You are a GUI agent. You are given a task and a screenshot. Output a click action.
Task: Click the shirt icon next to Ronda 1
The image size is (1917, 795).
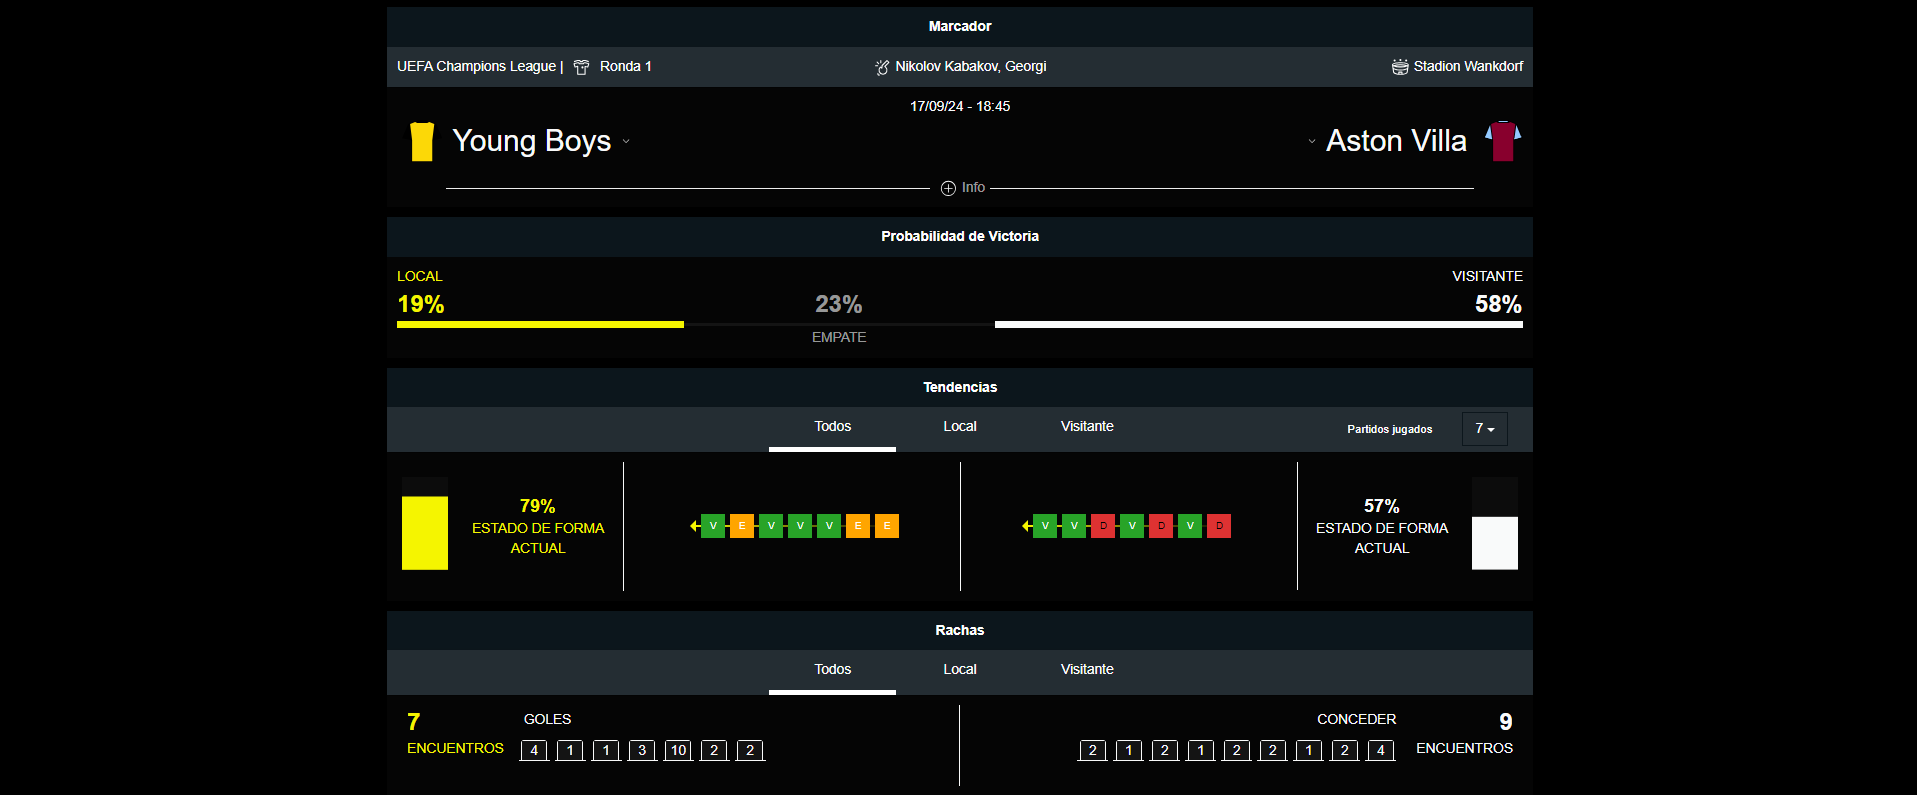[581, 67]
